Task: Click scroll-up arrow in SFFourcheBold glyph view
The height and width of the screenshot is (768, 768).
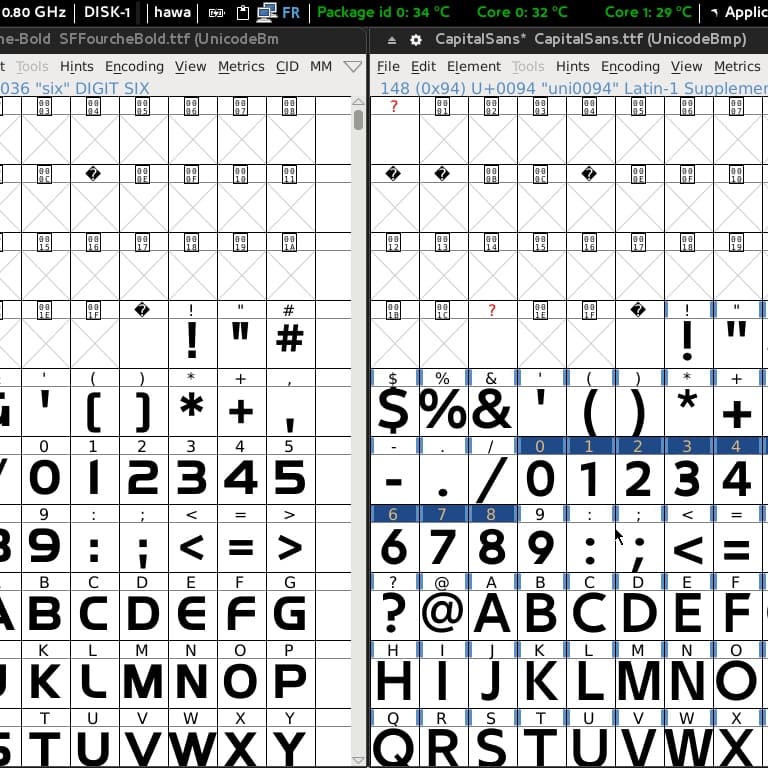Action: pyautogui.click(x=359, y=101)
